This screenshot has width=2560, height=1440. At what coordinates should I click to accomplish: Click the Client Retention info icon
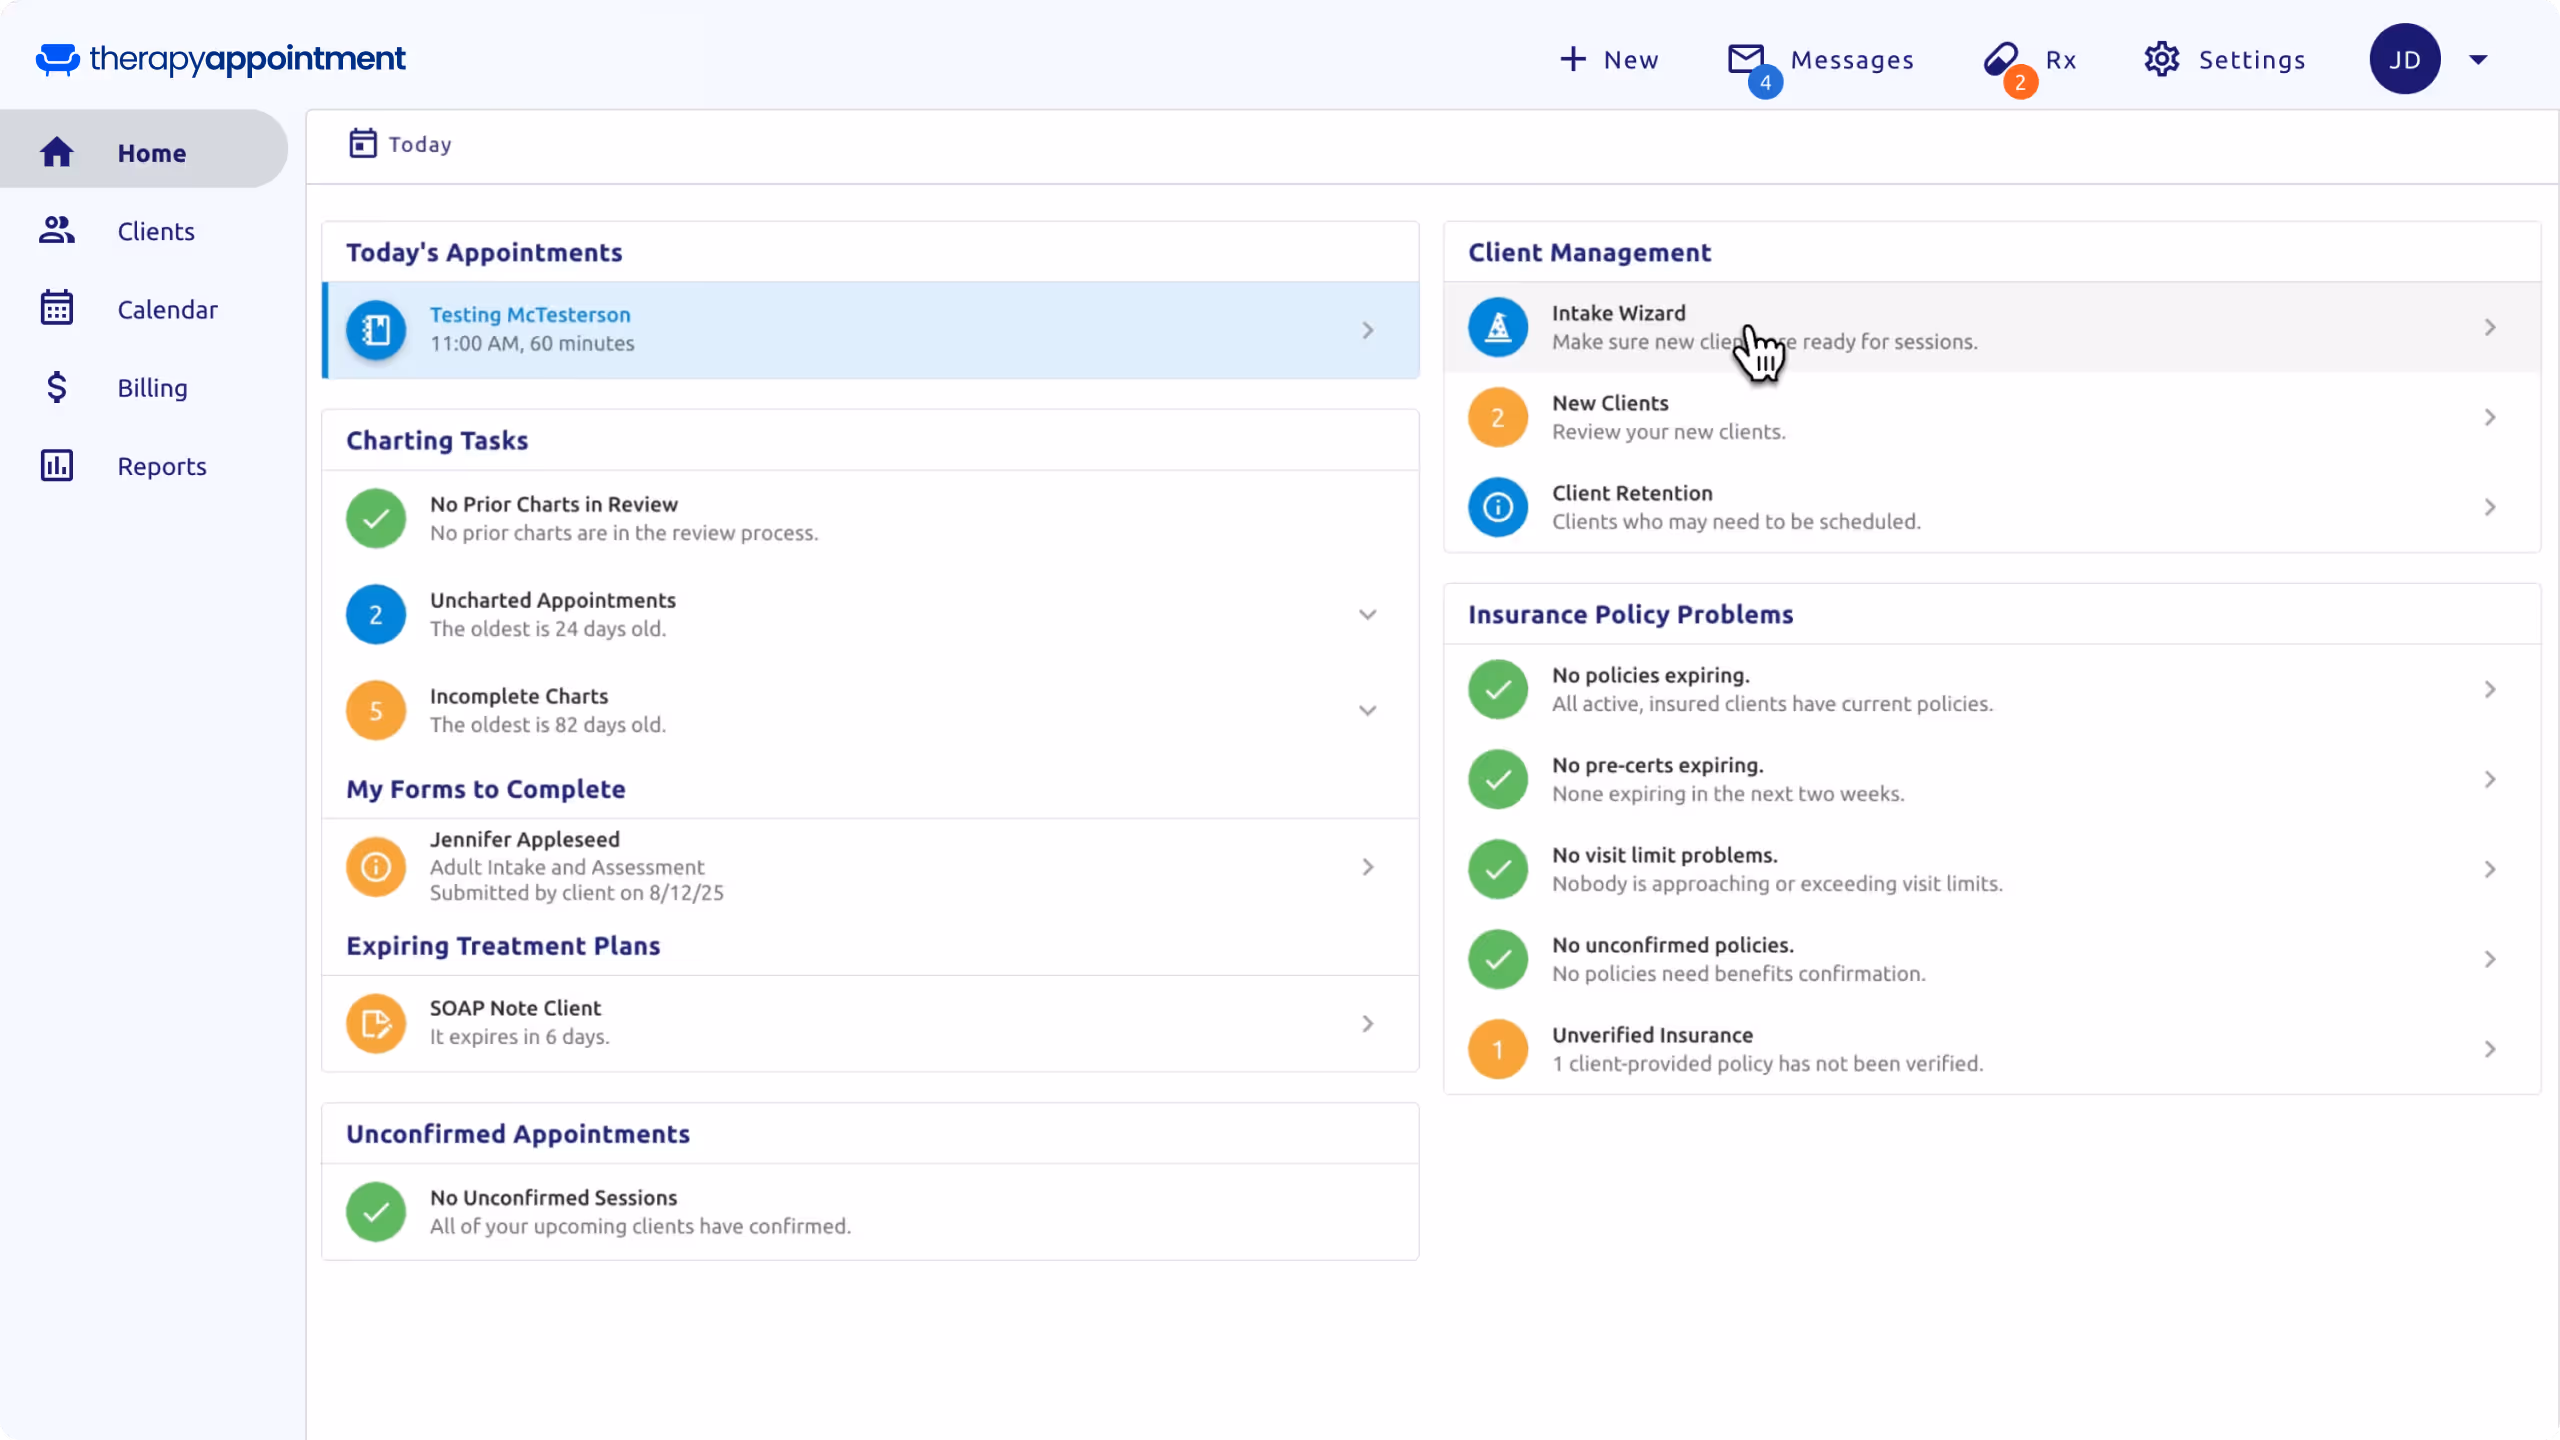pos(1498,507)
